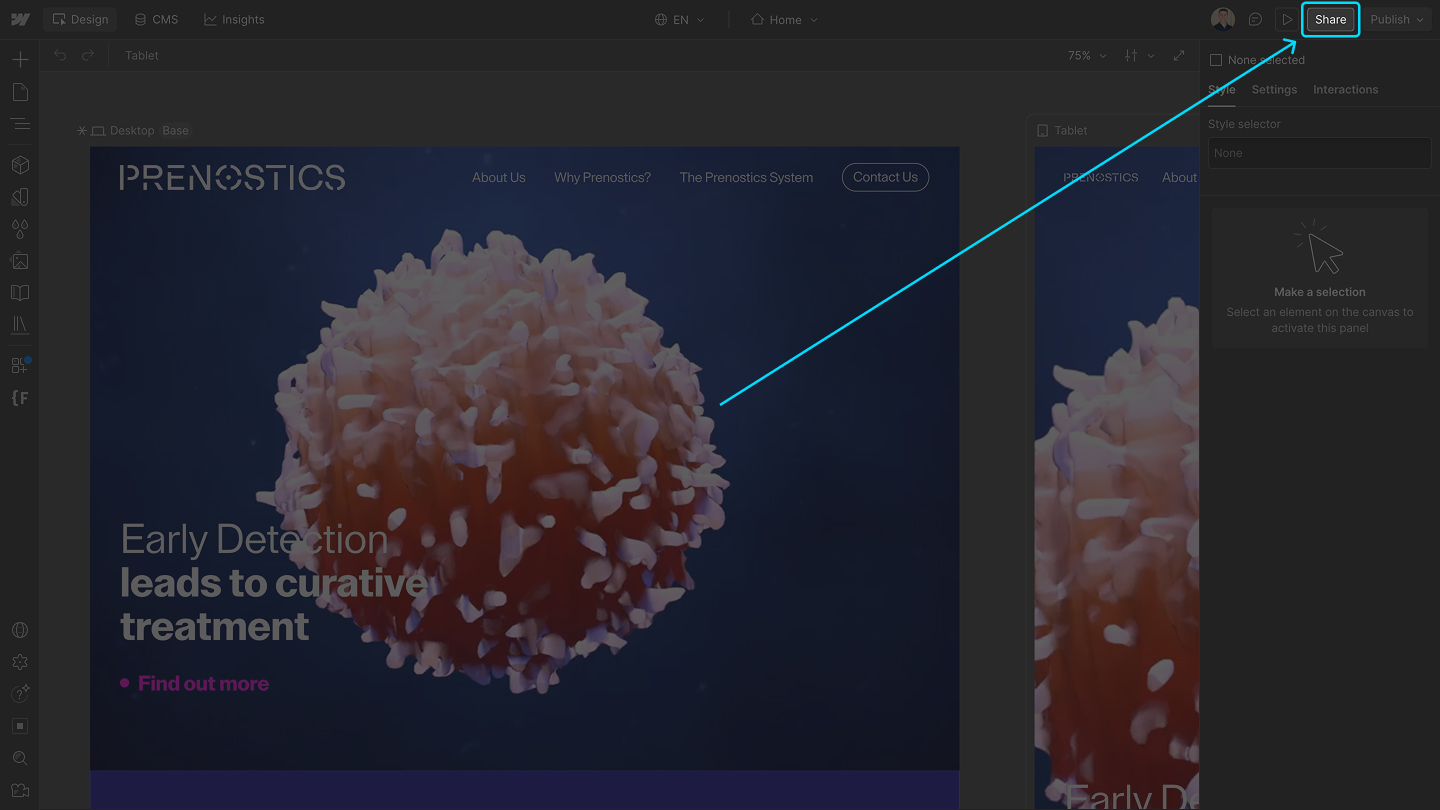Select the Style tab in right panel
This screenshot has height=810, width=1440.
pyautogui.click(x=1222, y=90)
